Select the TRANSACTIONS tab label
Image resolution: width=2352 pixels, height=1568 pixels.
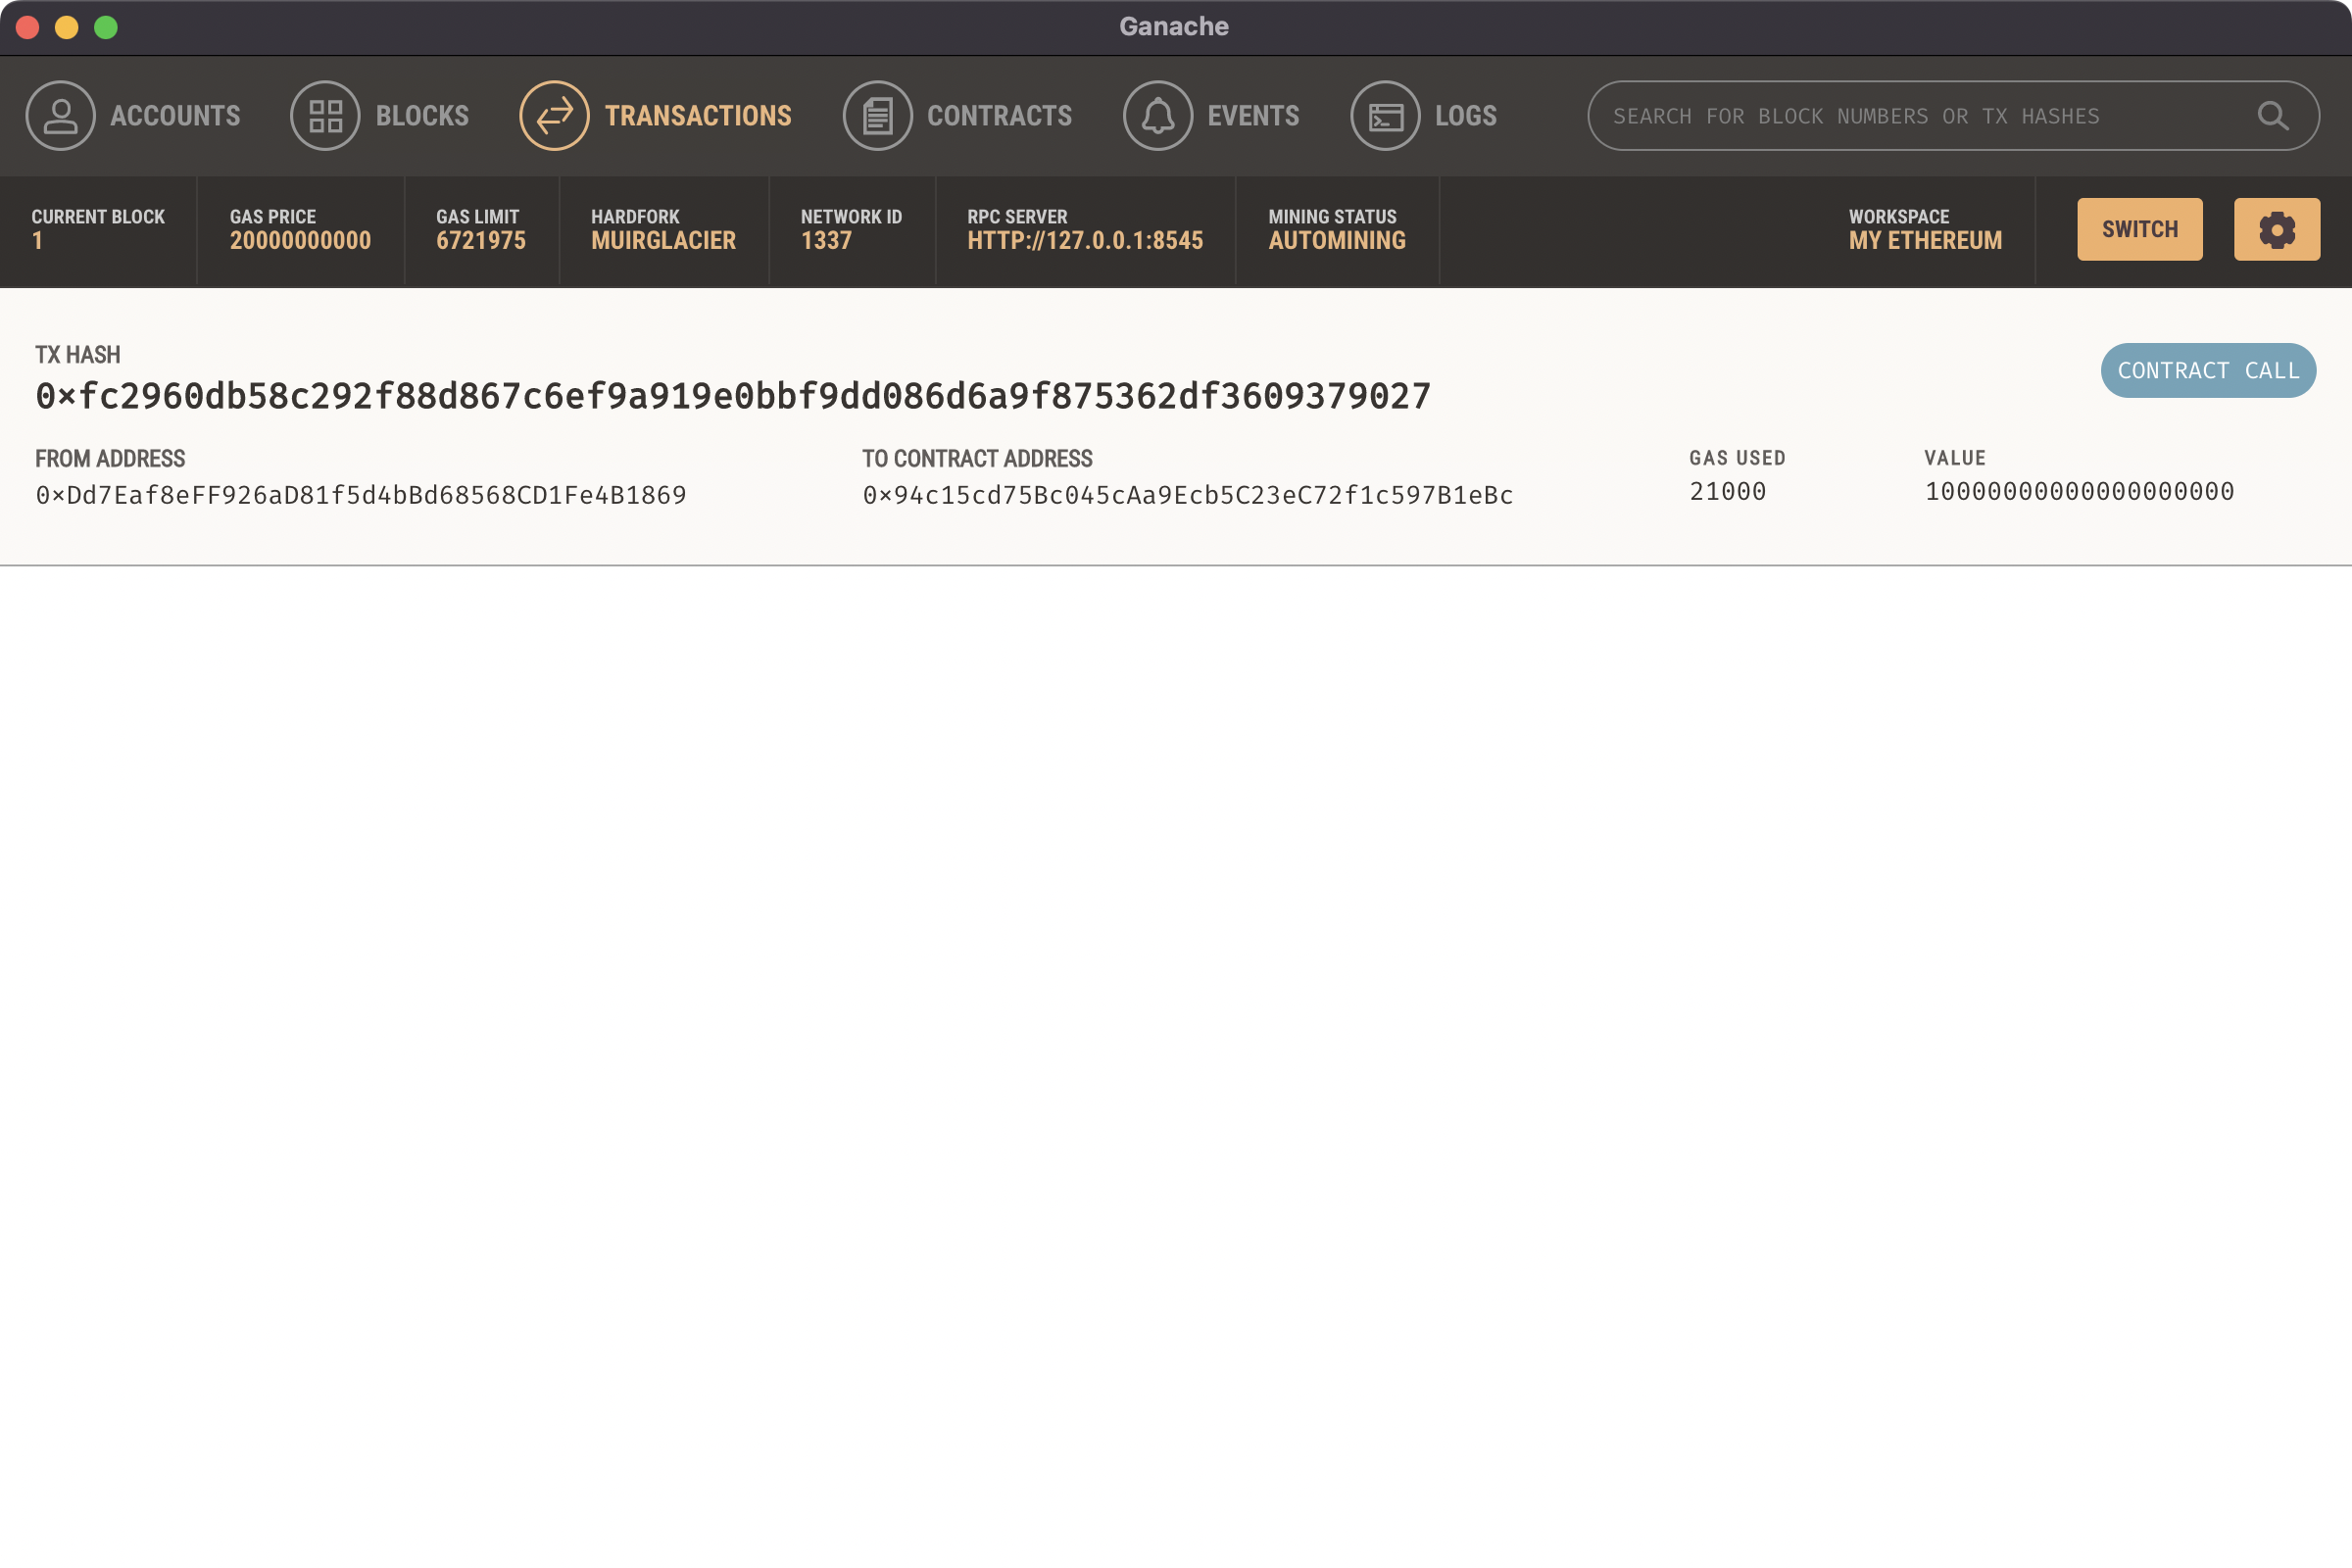[x=698, y=116]
